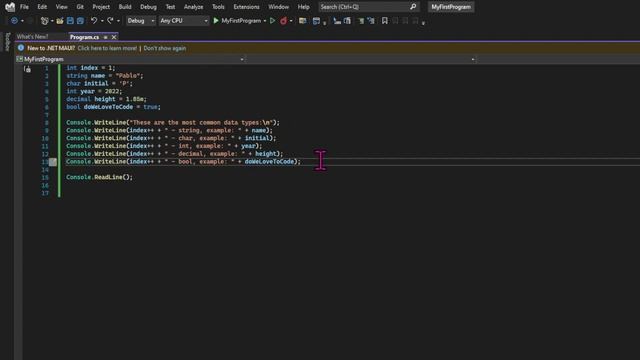The width and height of the screenshot is (640, 360).
Task: Open the Extensions menu
Action: pyautogui.click(x=247, y=7)
